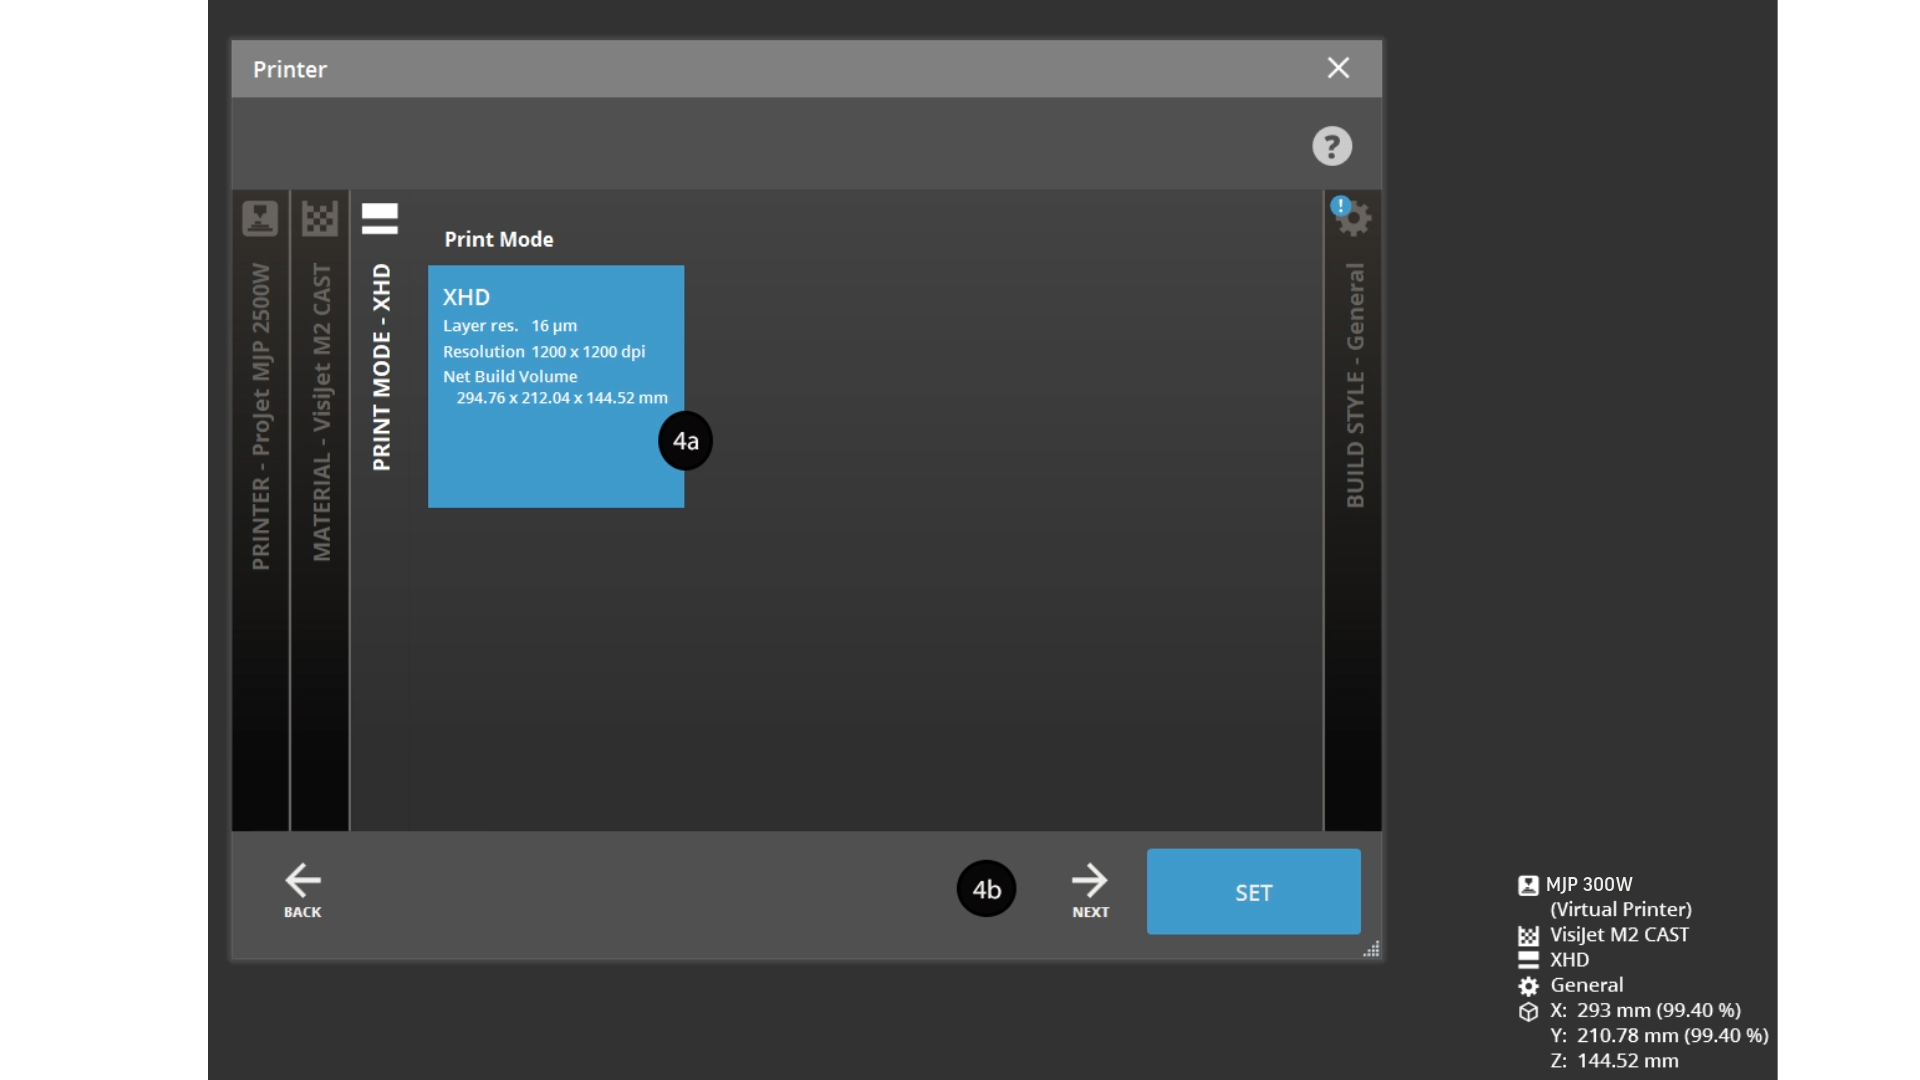Click the build volume cube icon
This screenshot has height=1080, width=1920.
1528,1012
